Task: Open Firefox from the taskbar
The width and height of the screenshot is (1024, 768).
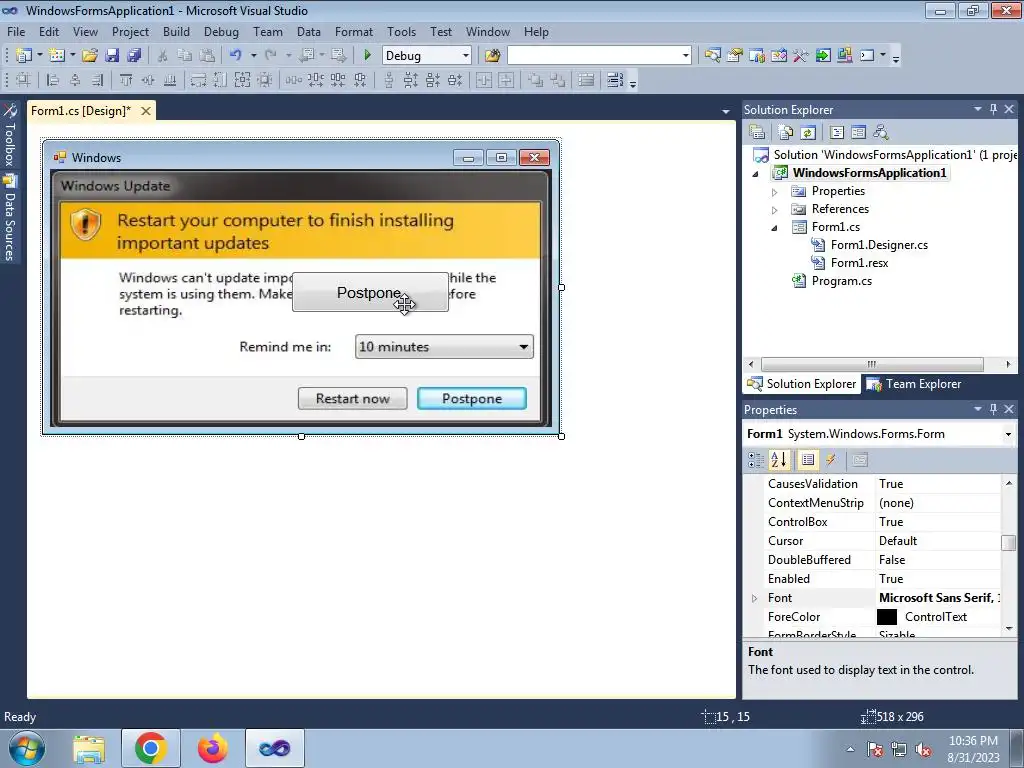Action: tap(212, 748)
